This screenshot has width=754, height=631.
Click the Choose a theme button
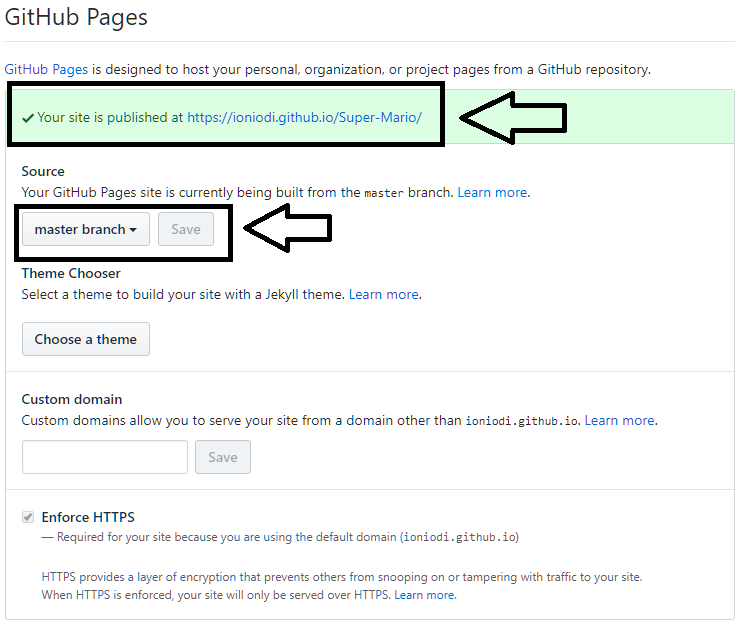point(86,339)
